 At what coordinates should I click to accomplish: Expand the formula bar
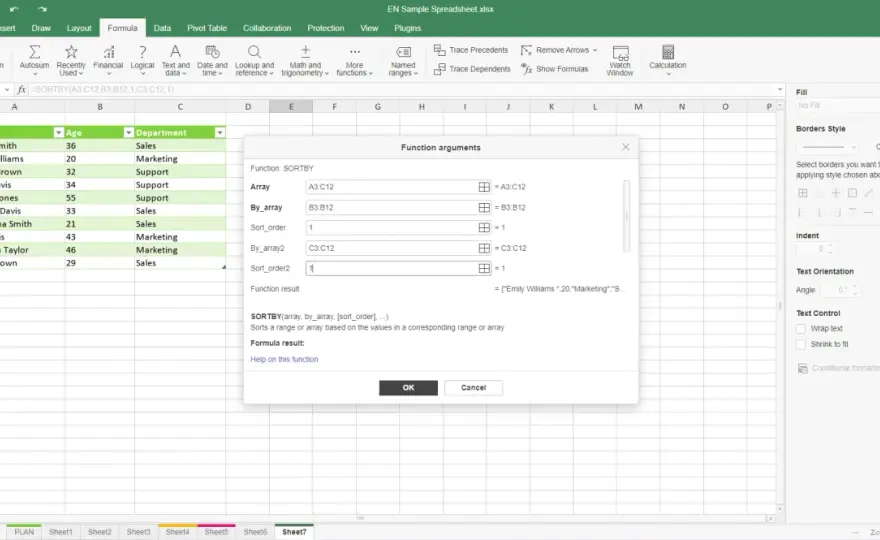coord(780,89)
